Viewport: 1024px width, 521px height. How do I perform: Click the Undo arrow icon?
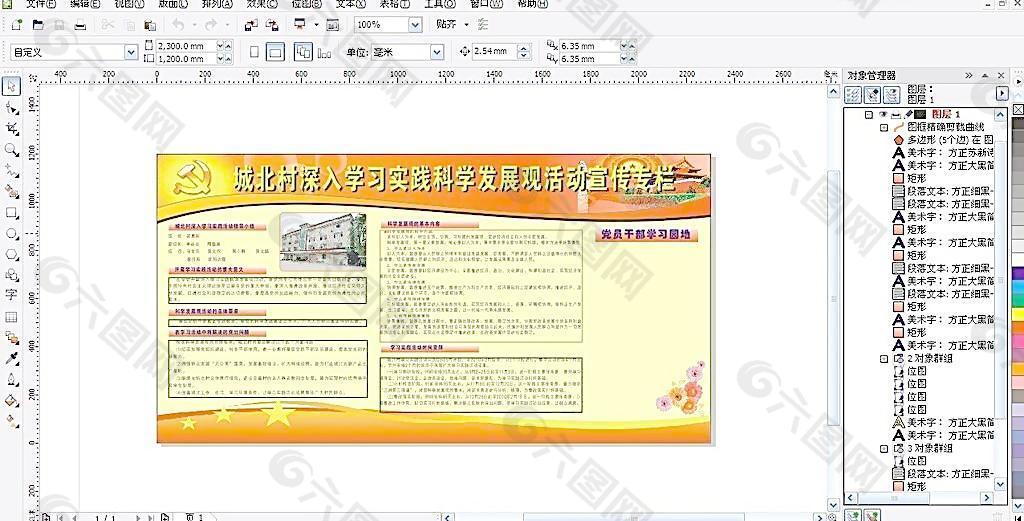178,24
